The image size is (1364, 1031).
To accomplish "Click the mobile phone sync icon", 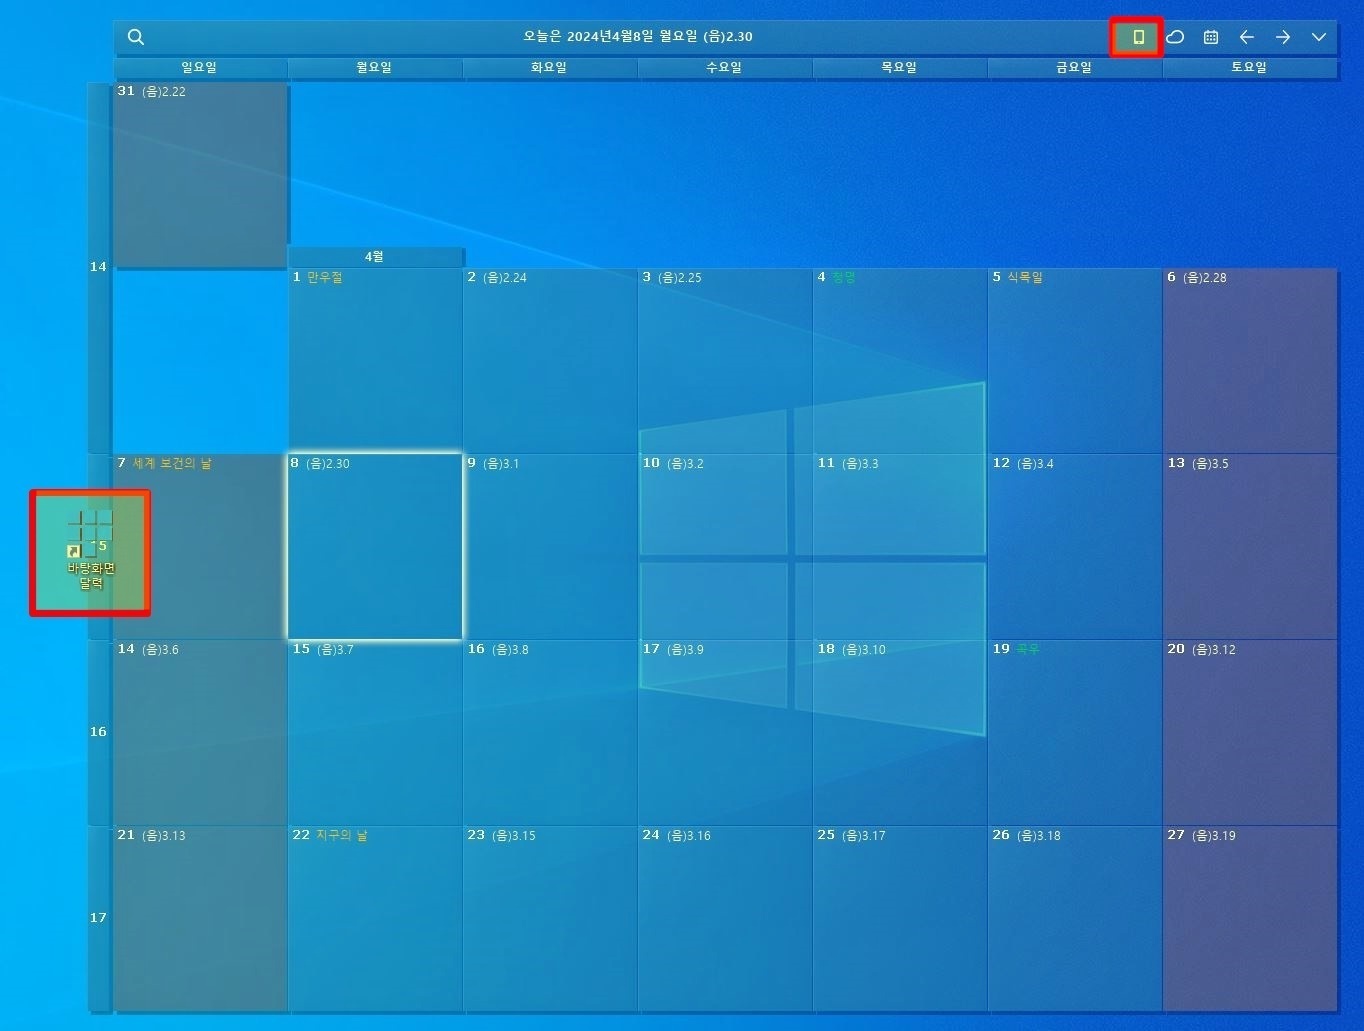I will 1138,37.
